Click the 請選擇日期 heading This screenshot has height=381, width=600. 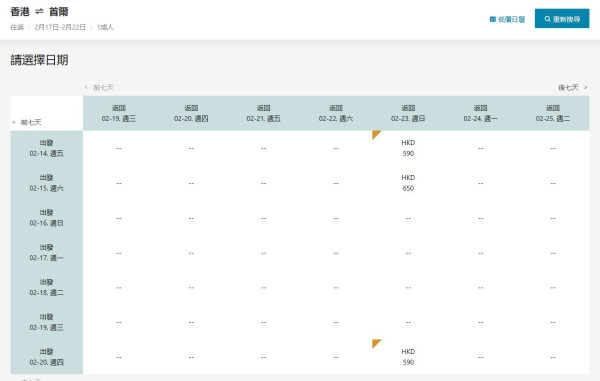click(x=39, y=60)
